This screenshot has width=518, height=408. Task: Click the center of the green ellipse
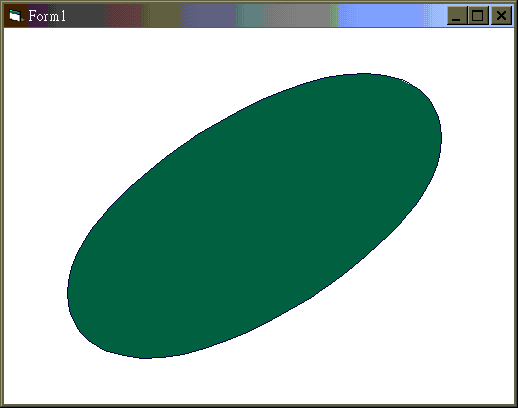tap(255, 216)
